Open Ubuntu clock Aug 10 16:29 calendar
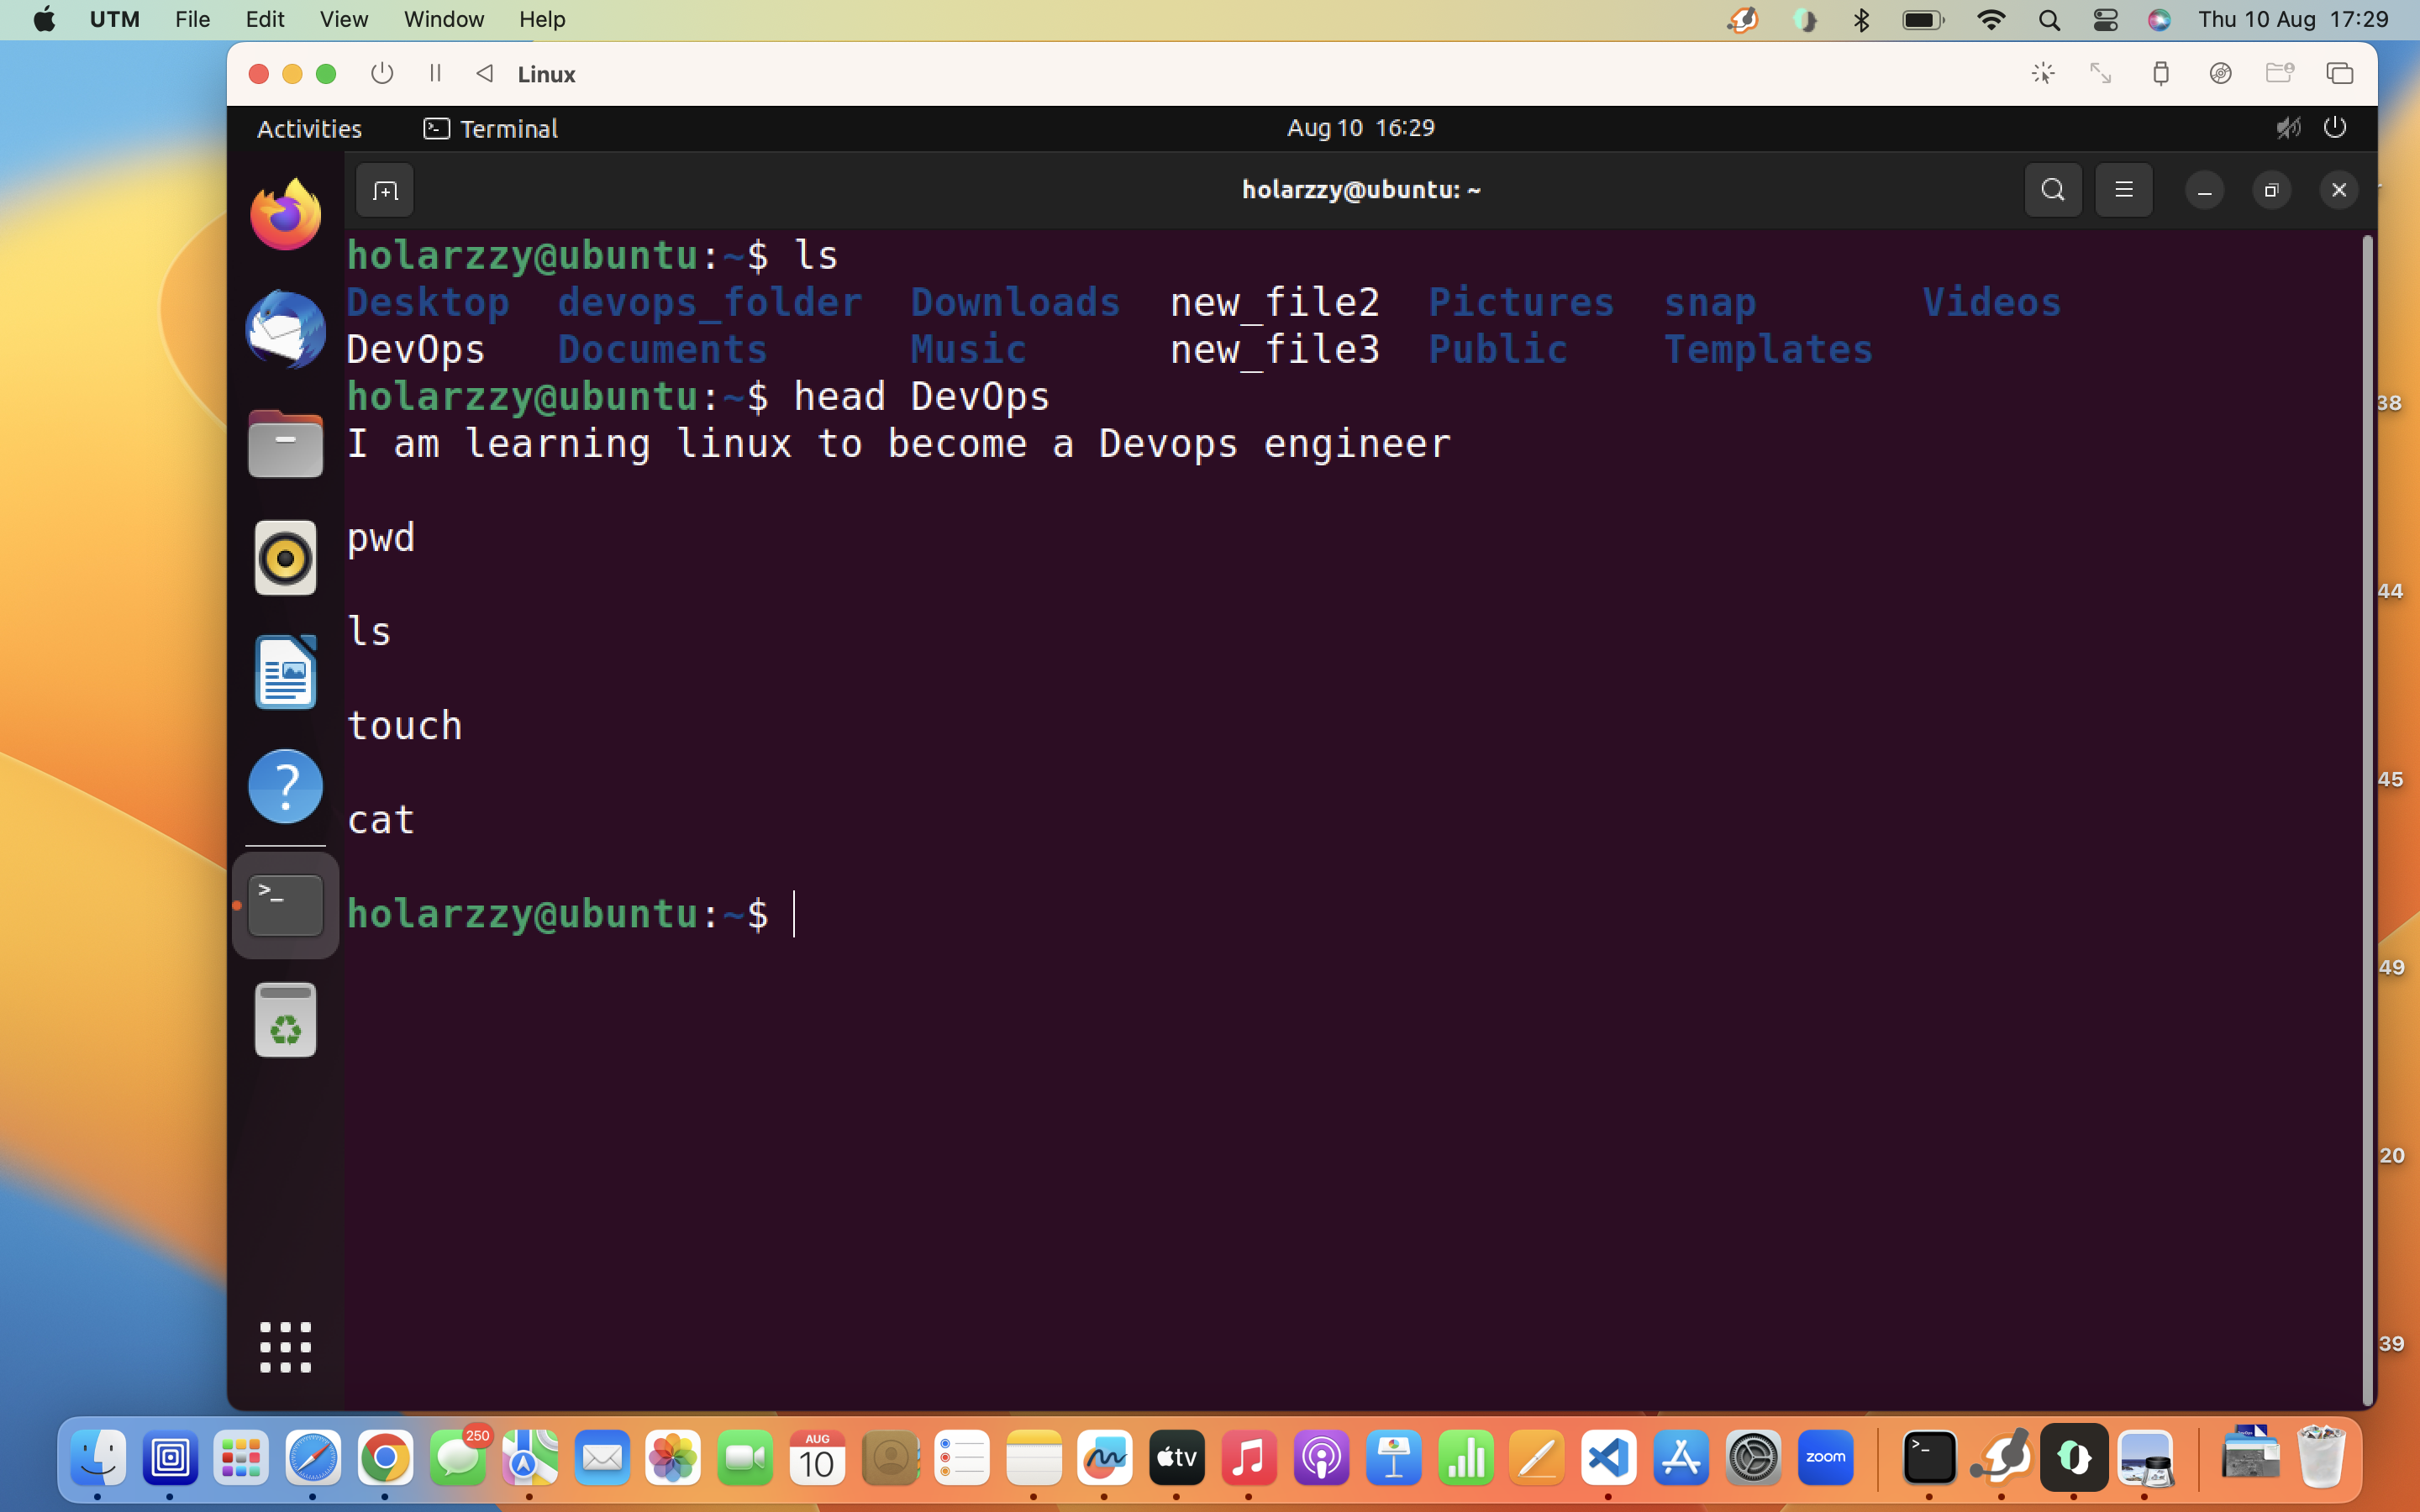Image resolution: width=2420 pixels, height=1512 pixels. point(1360,128)
